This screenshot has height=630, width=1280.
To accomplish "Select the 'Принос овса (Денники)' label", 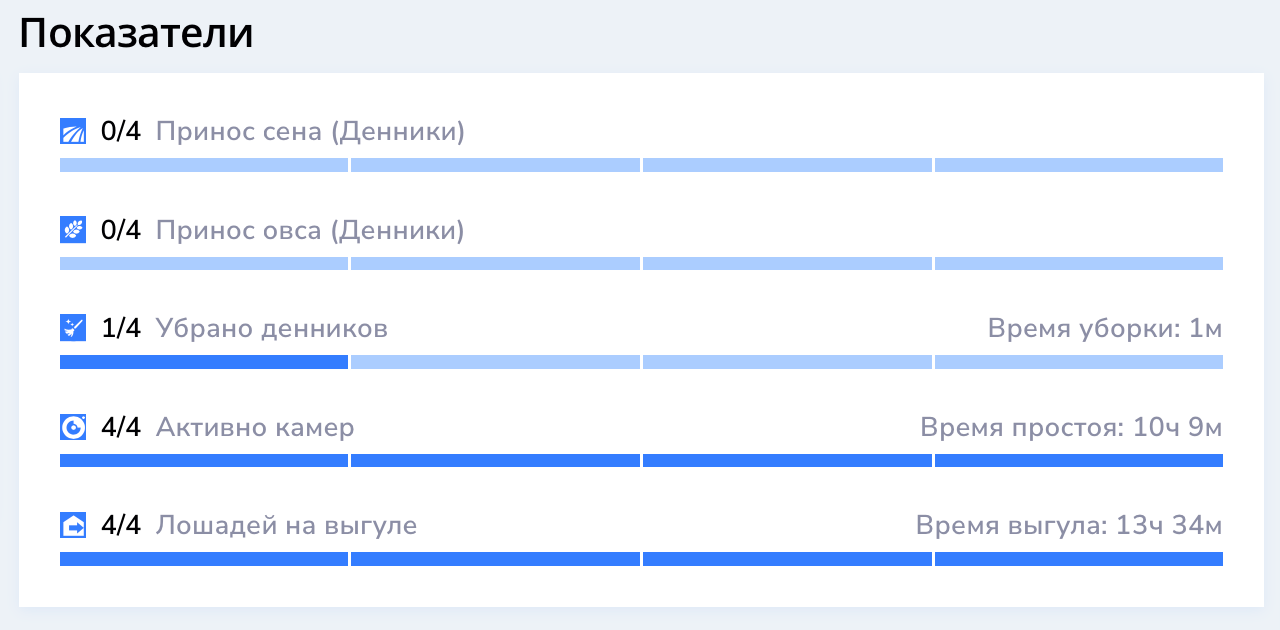I will [310, 230].
